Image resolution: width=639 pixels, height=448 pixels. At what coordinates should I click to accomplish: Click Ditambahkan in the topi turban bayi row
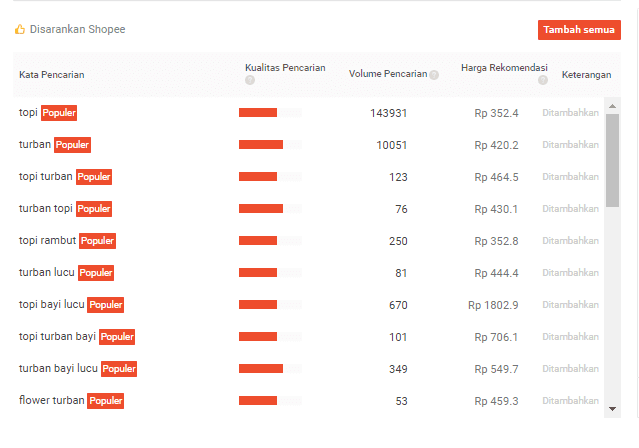pos(570,337)
